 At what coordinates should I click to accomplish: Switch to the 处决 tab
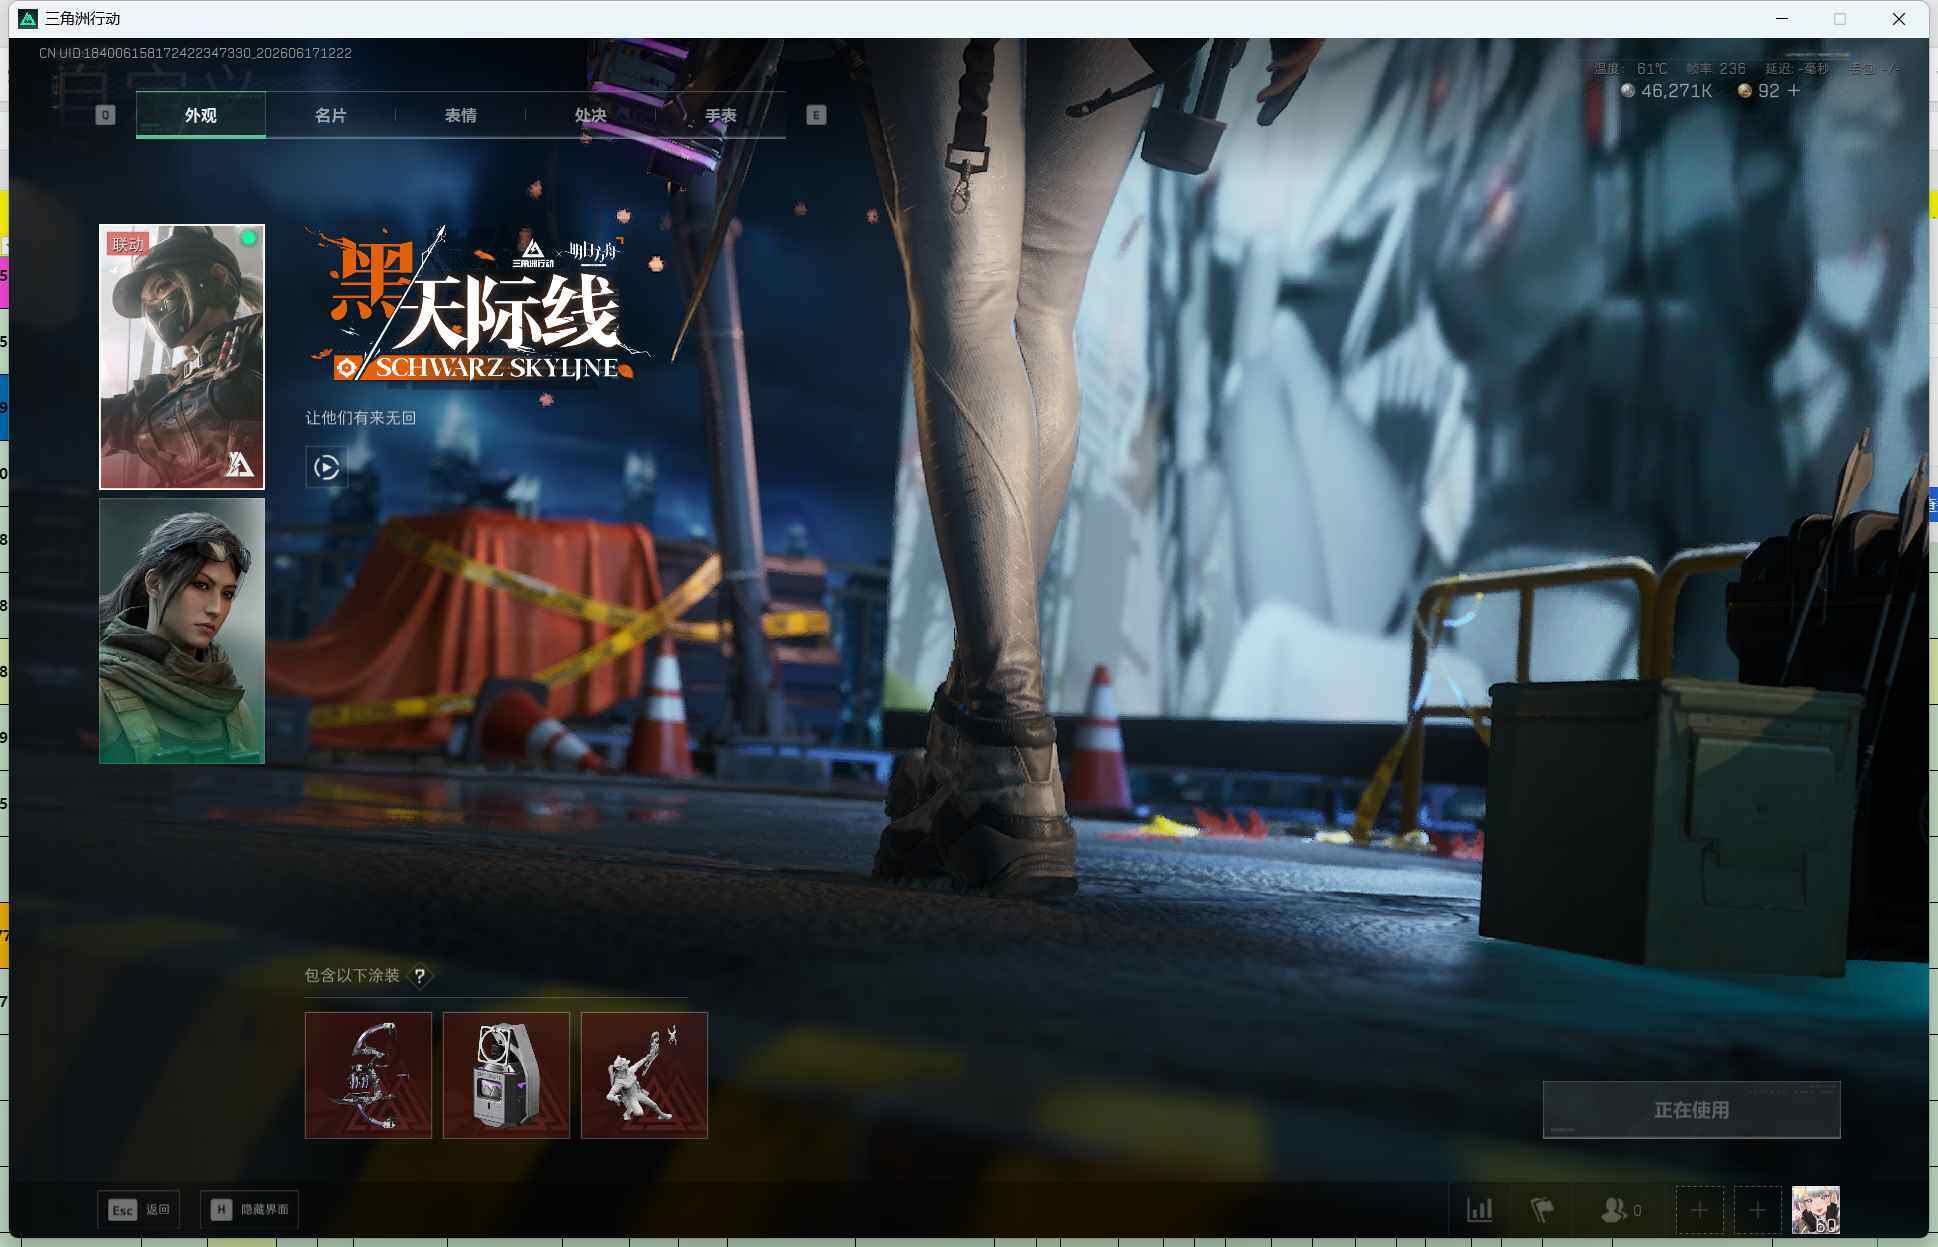point(590,115)
